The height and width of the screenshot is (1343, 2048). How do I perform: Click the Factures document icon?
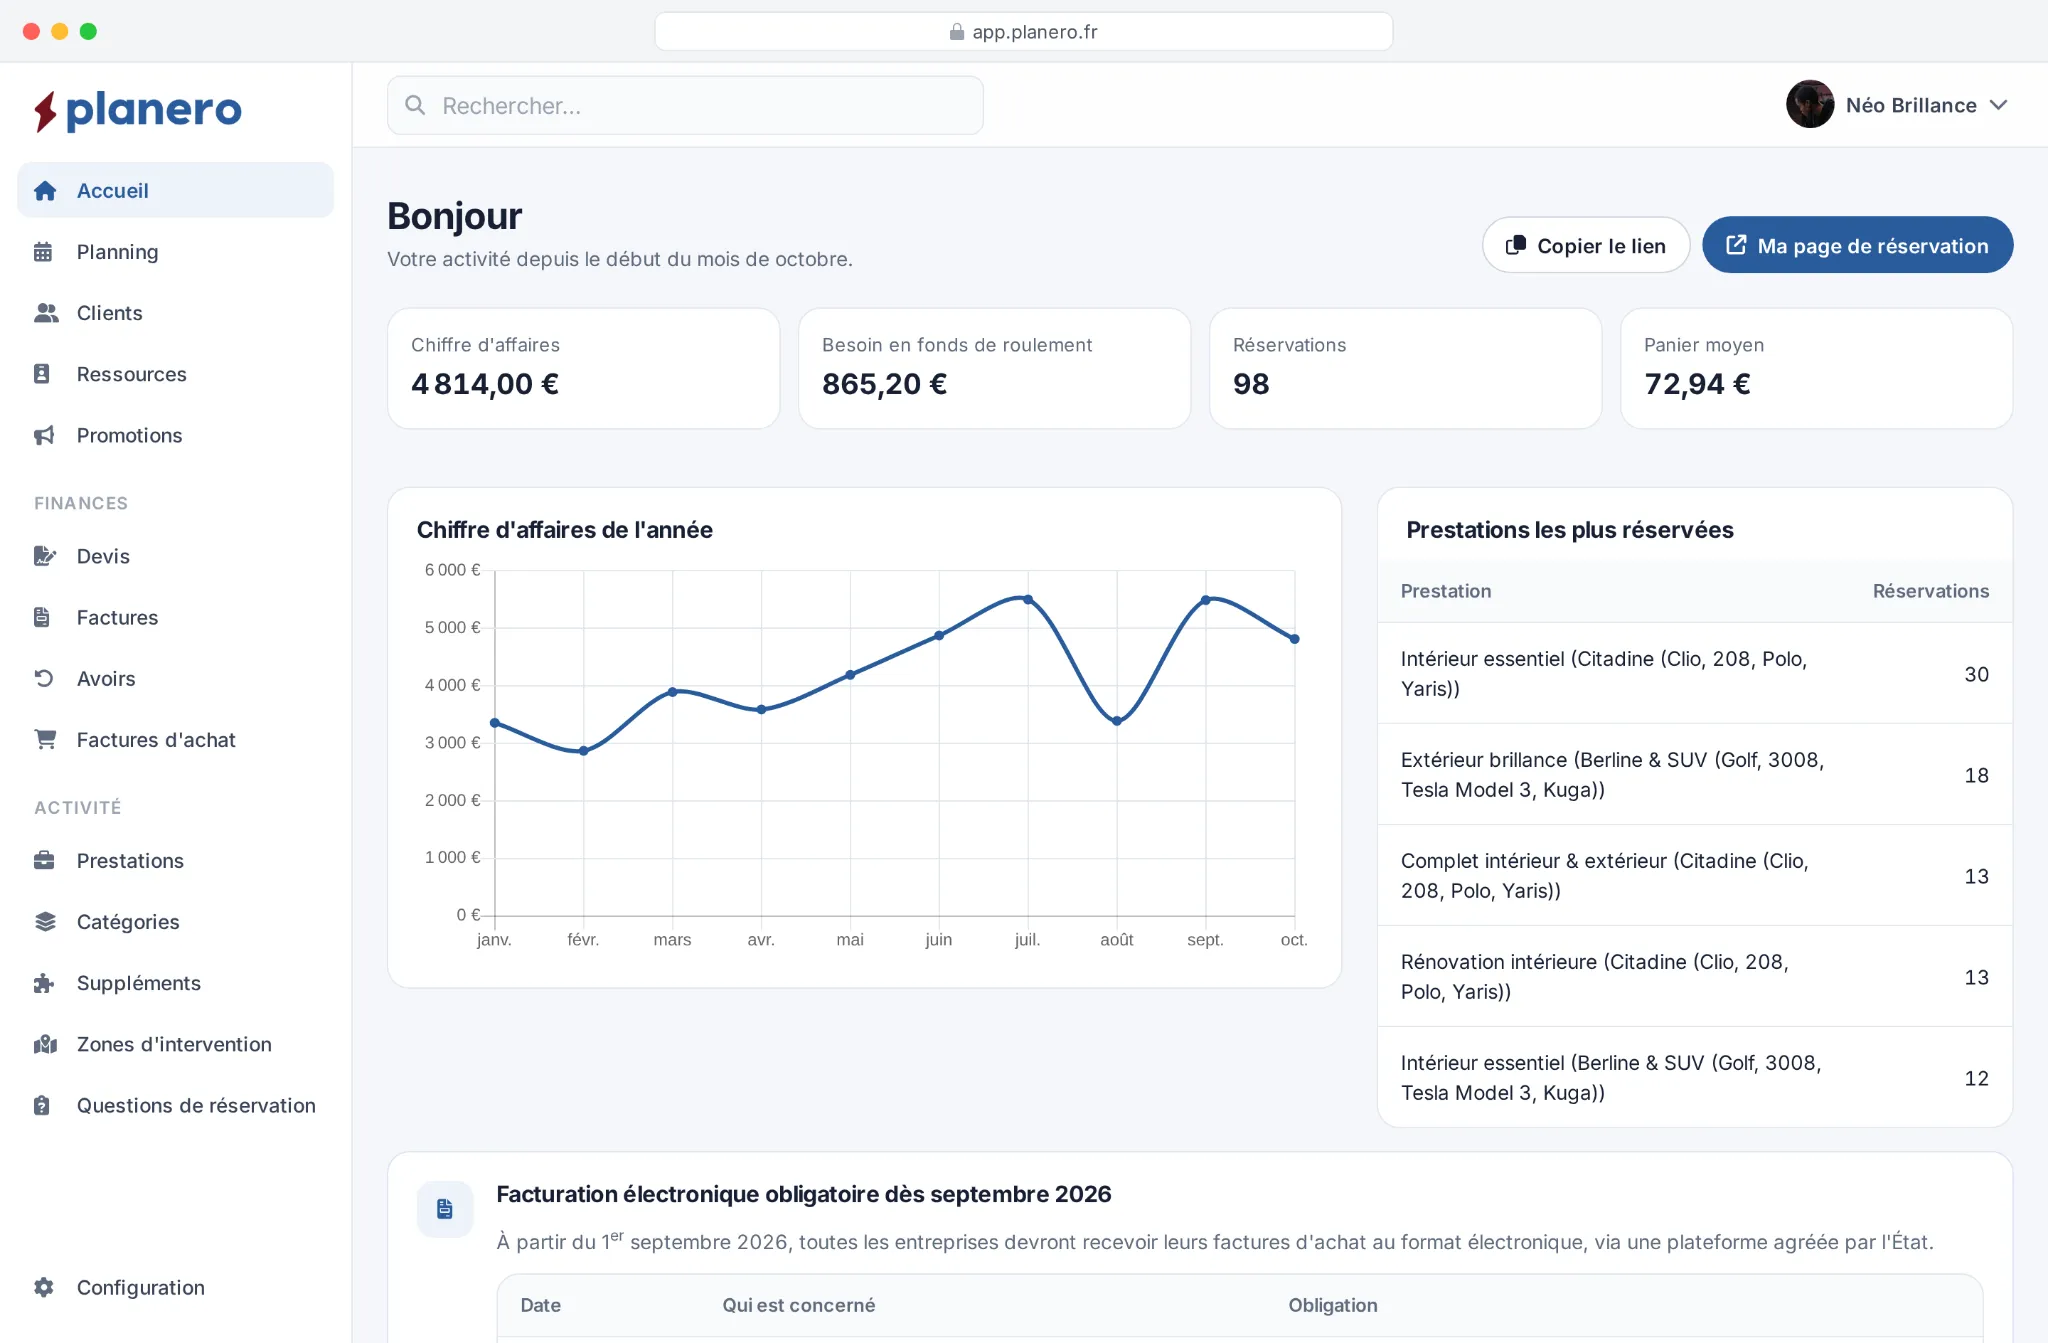[x=42, y=617]
